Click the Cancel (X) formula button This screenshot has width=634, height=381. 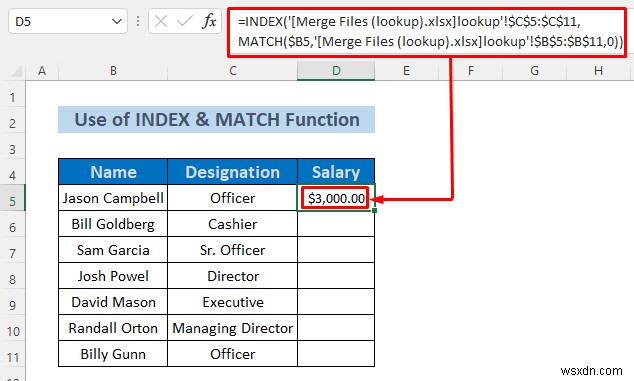161,21
